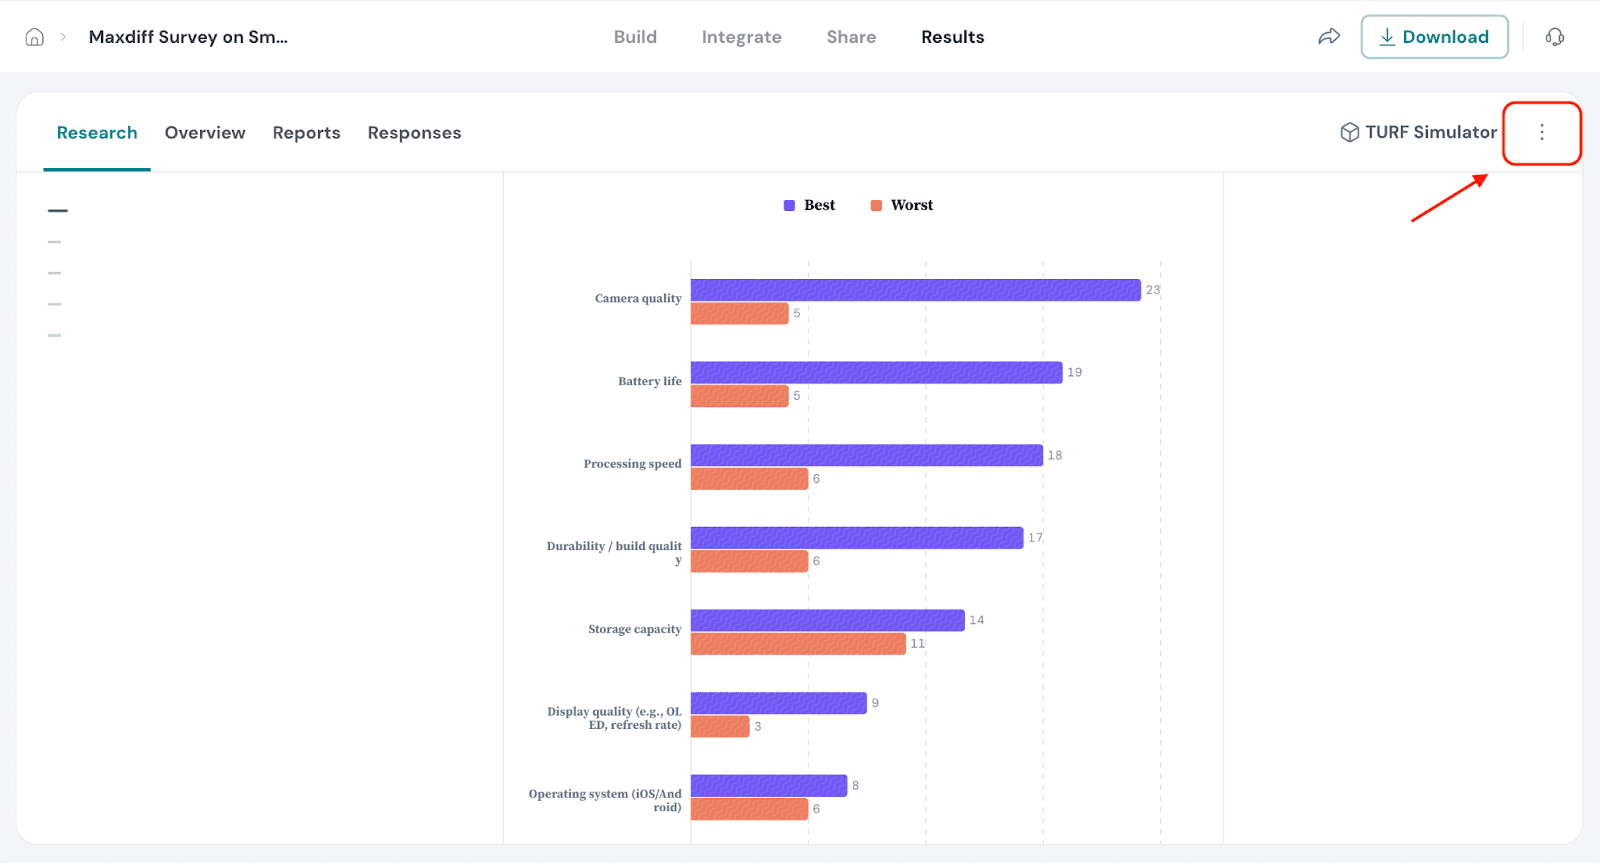This screenshot has height=865, width=1600.
Task: Go to the Integrate tab
Action: [x=741, y=37]
